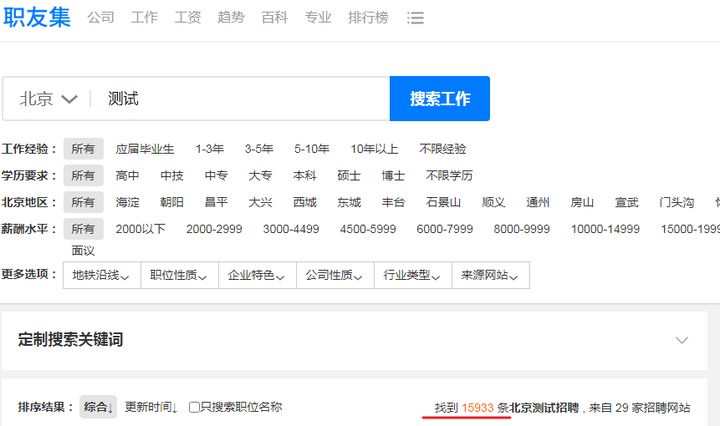720x426 pixels.
Task: Select 面议 salary filter
Action: click(x=83, y=251)
